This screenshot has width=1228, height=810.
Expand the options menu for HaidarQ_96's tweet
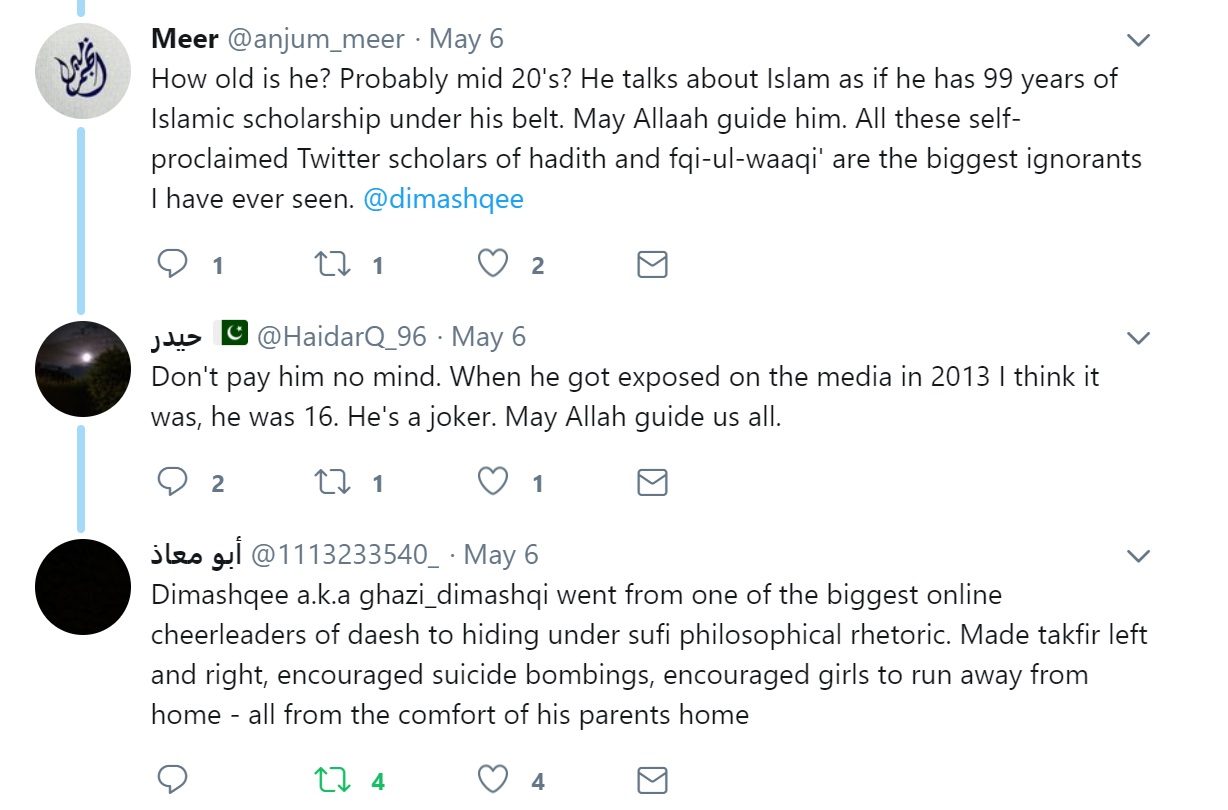(x=1138, y=338)
